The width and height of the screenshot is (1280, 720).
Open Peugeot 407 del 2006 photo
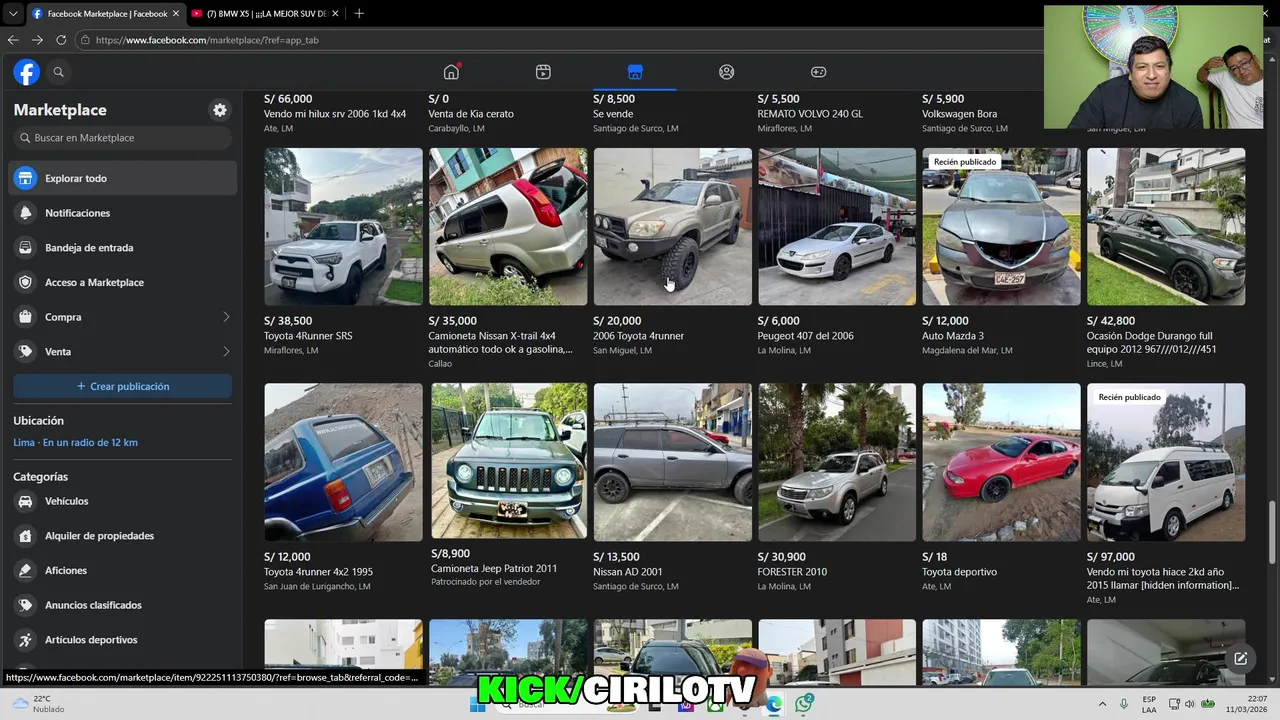pyautogui.click(x=837, y=227)
